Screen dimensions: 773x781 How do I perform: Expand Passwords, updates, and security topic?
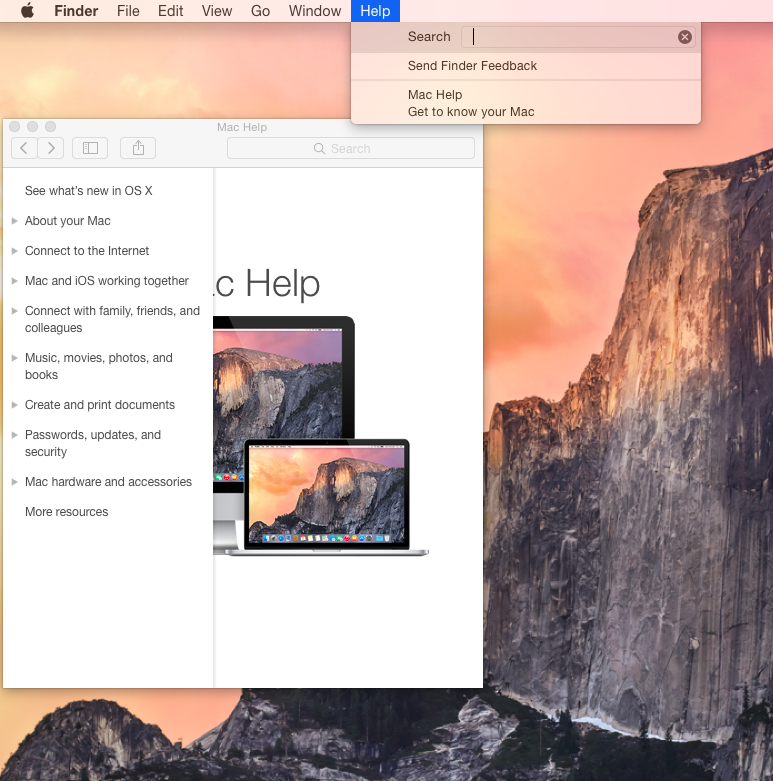(15, 435)
